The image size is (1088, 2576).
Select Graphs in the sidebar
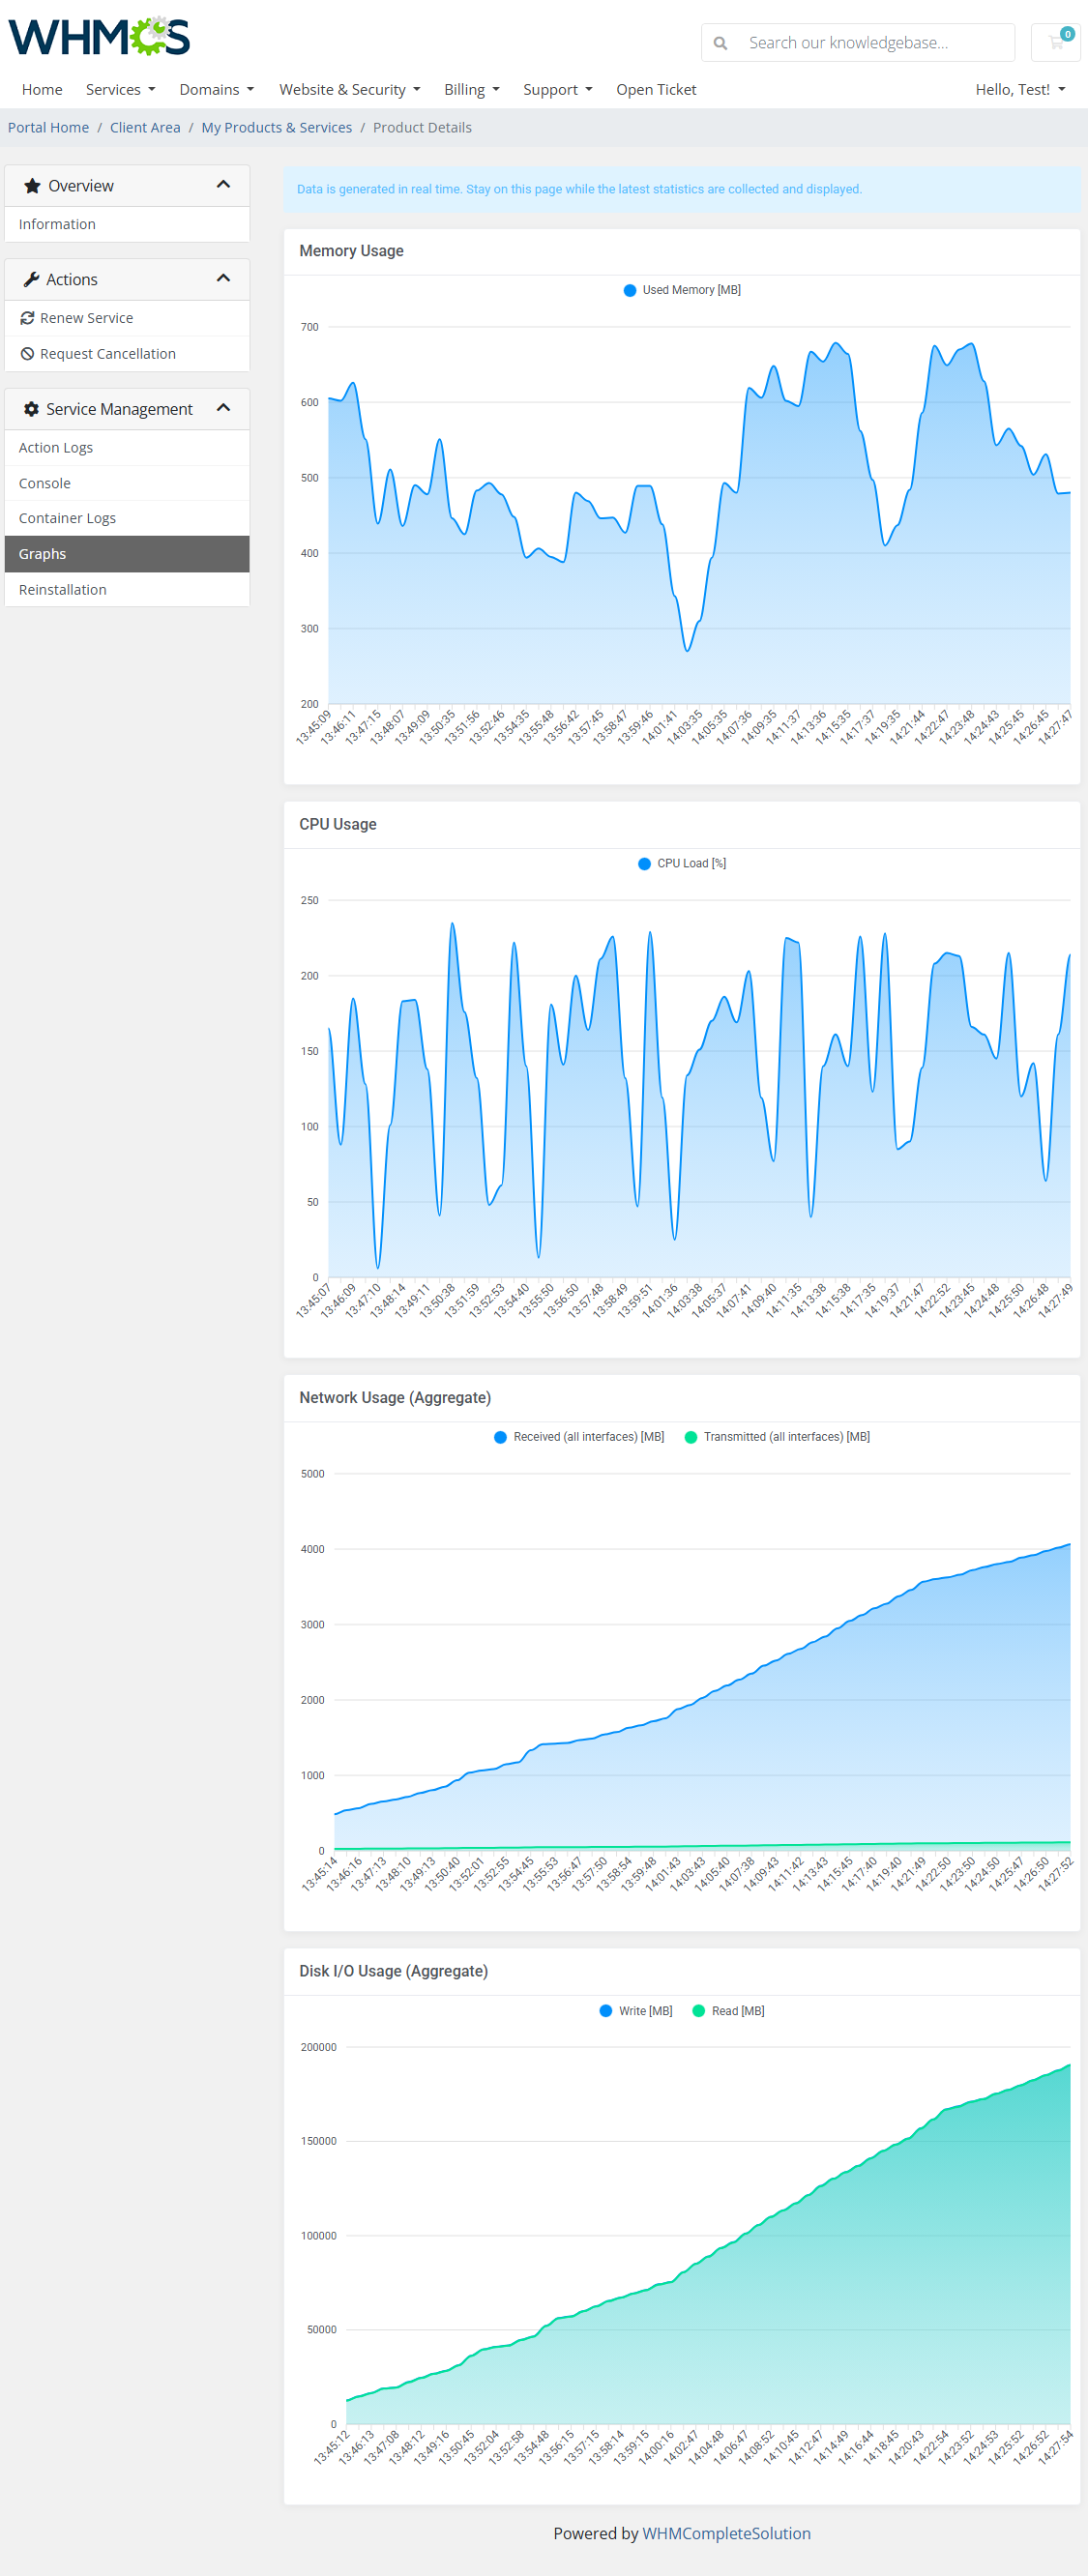tap(127, 554)
